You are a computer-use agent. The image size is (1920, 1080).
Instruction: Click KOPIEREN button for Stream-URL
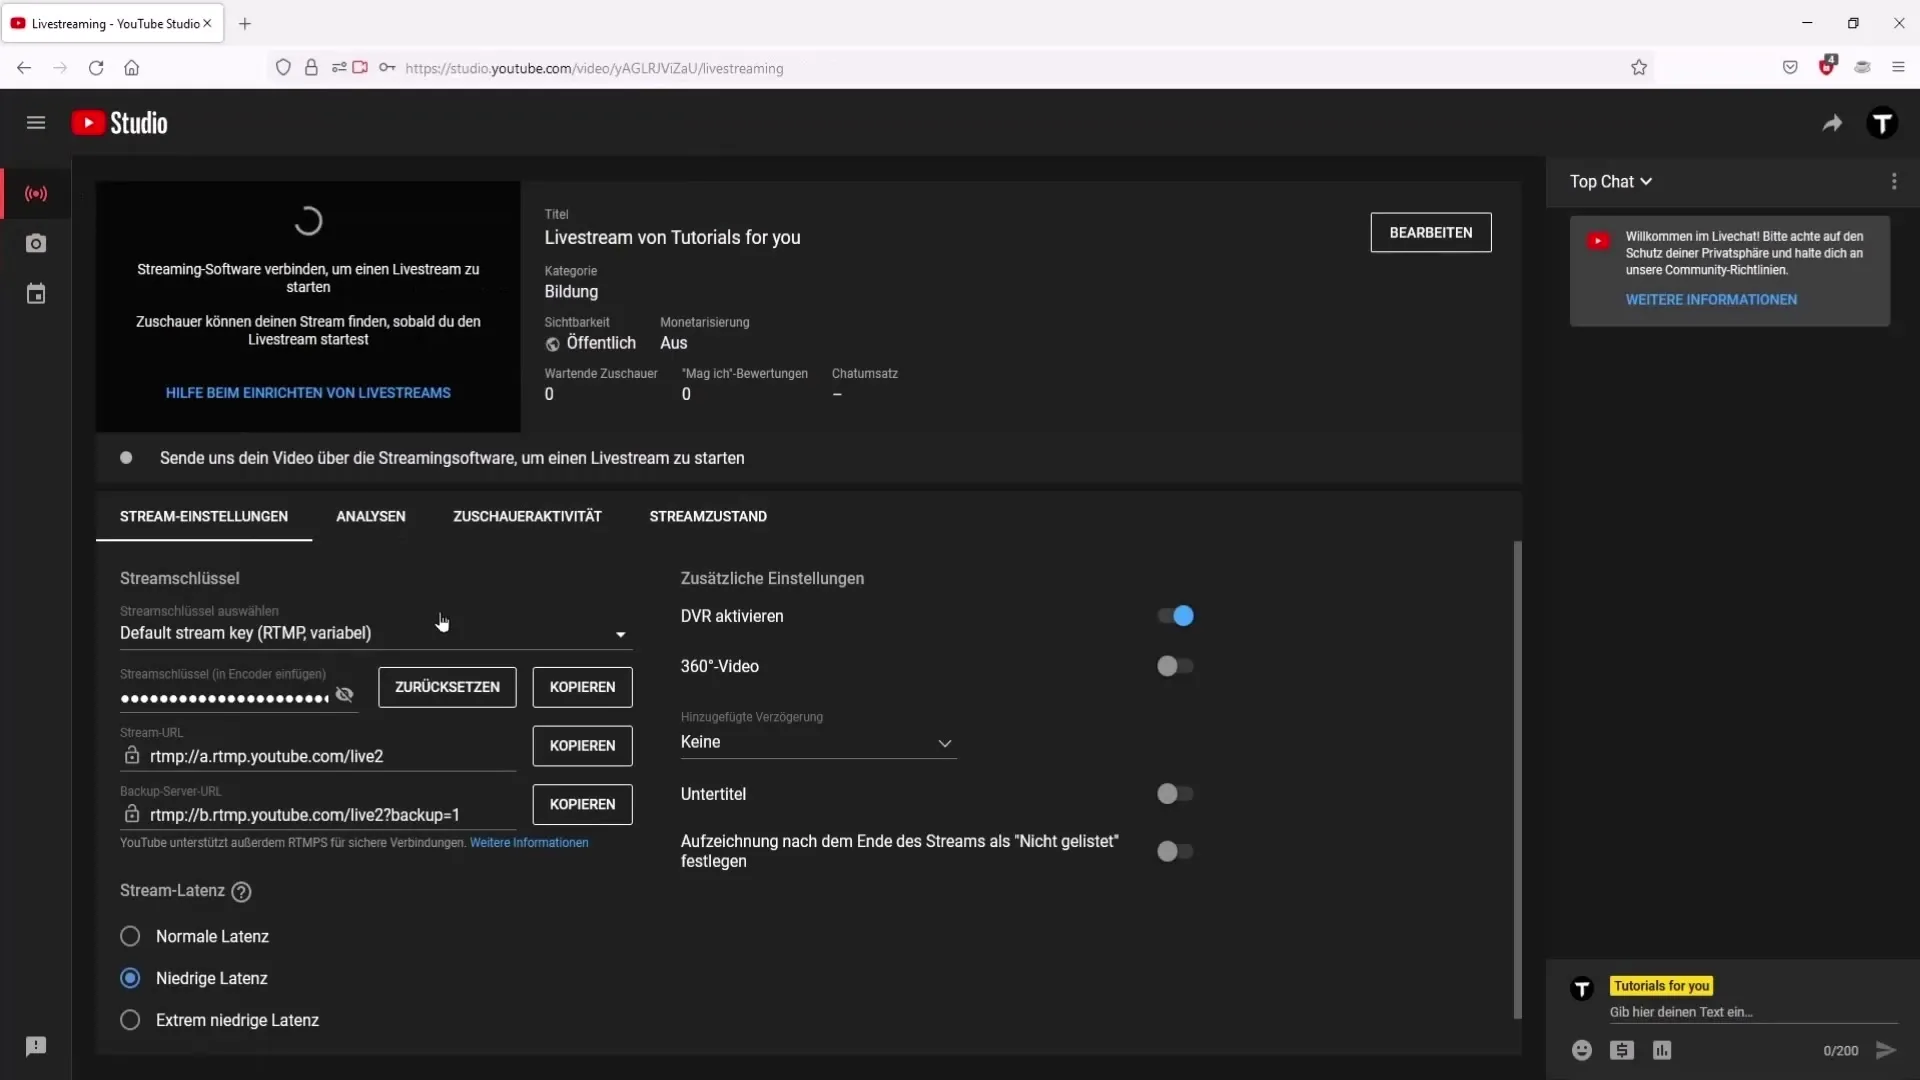582,745
